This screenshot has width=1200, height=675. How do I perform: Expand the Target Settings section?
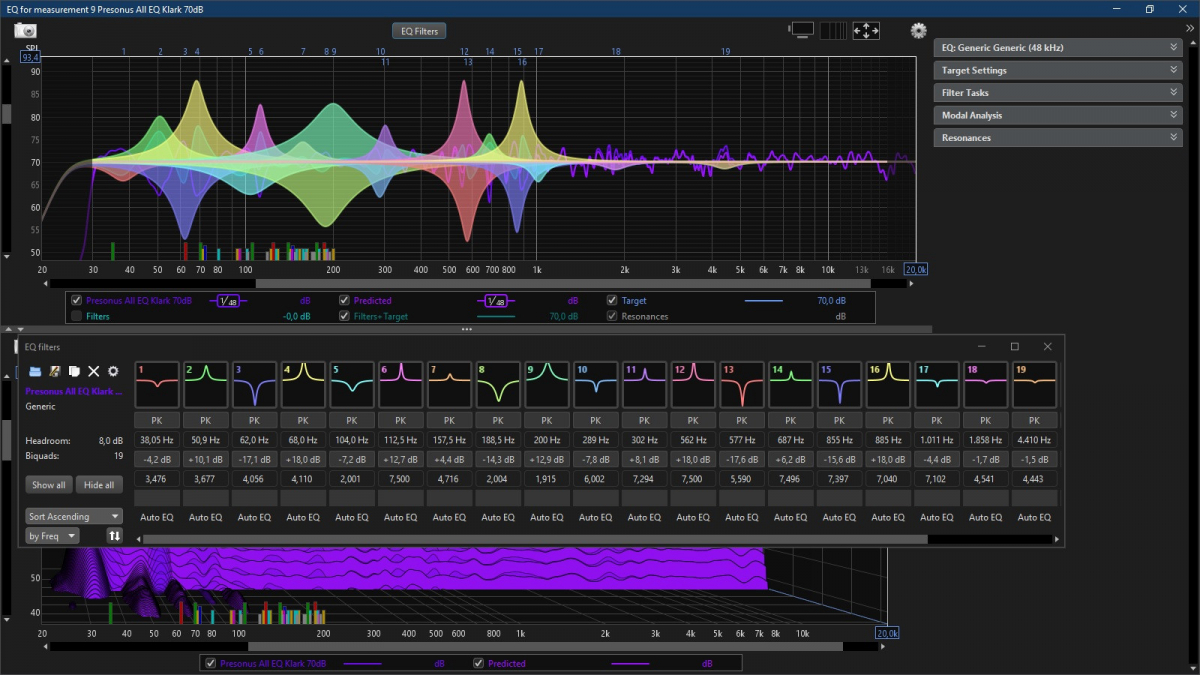pos(1057,70)
